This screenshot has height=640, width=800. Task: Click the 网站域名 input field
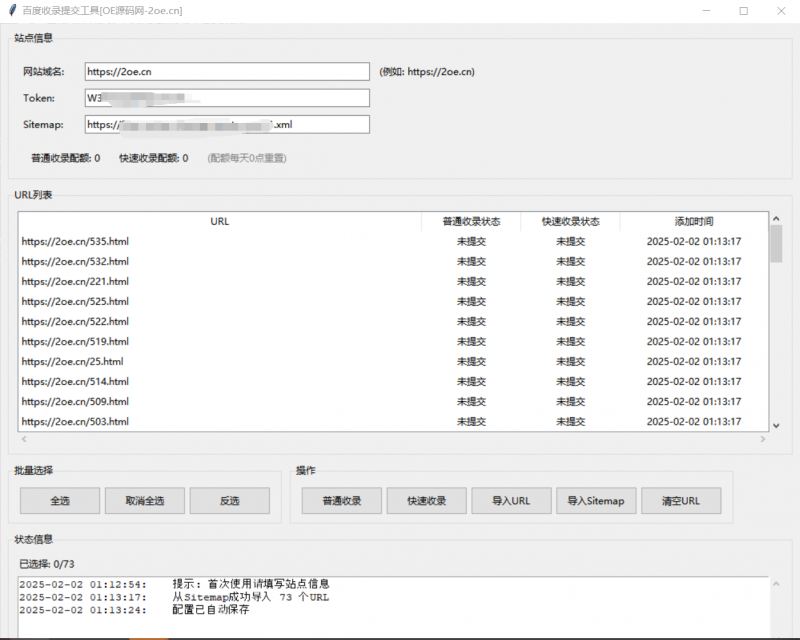point(225,71)
